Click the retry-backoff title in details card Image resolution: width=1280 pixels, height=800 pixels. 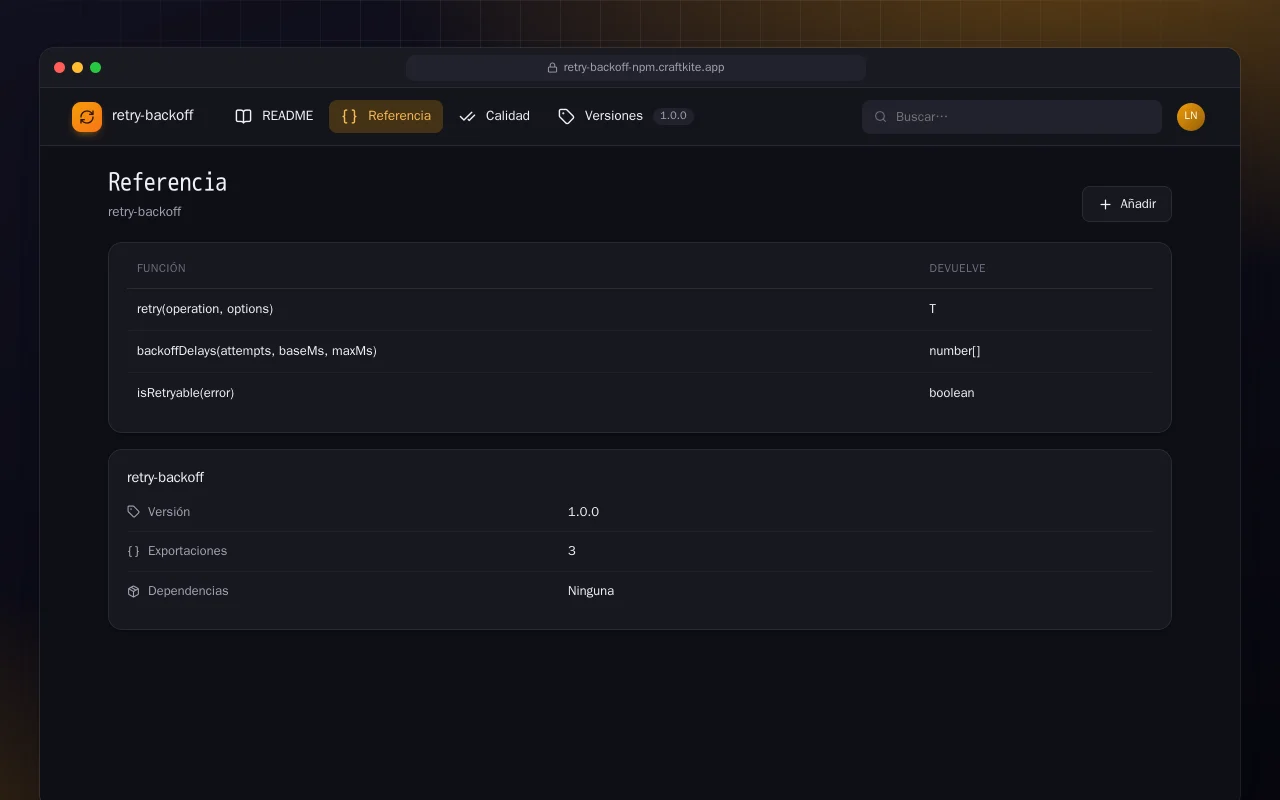click(x=165, y=478)
